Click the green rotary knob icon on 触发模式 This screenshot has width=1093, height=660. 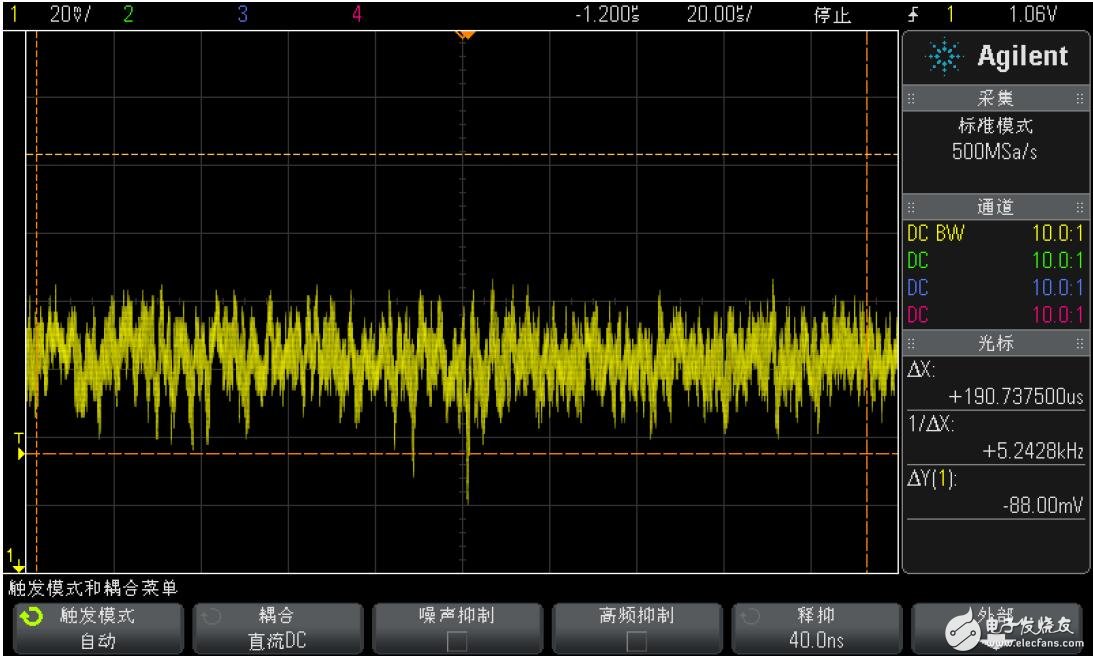click(32, 617)
